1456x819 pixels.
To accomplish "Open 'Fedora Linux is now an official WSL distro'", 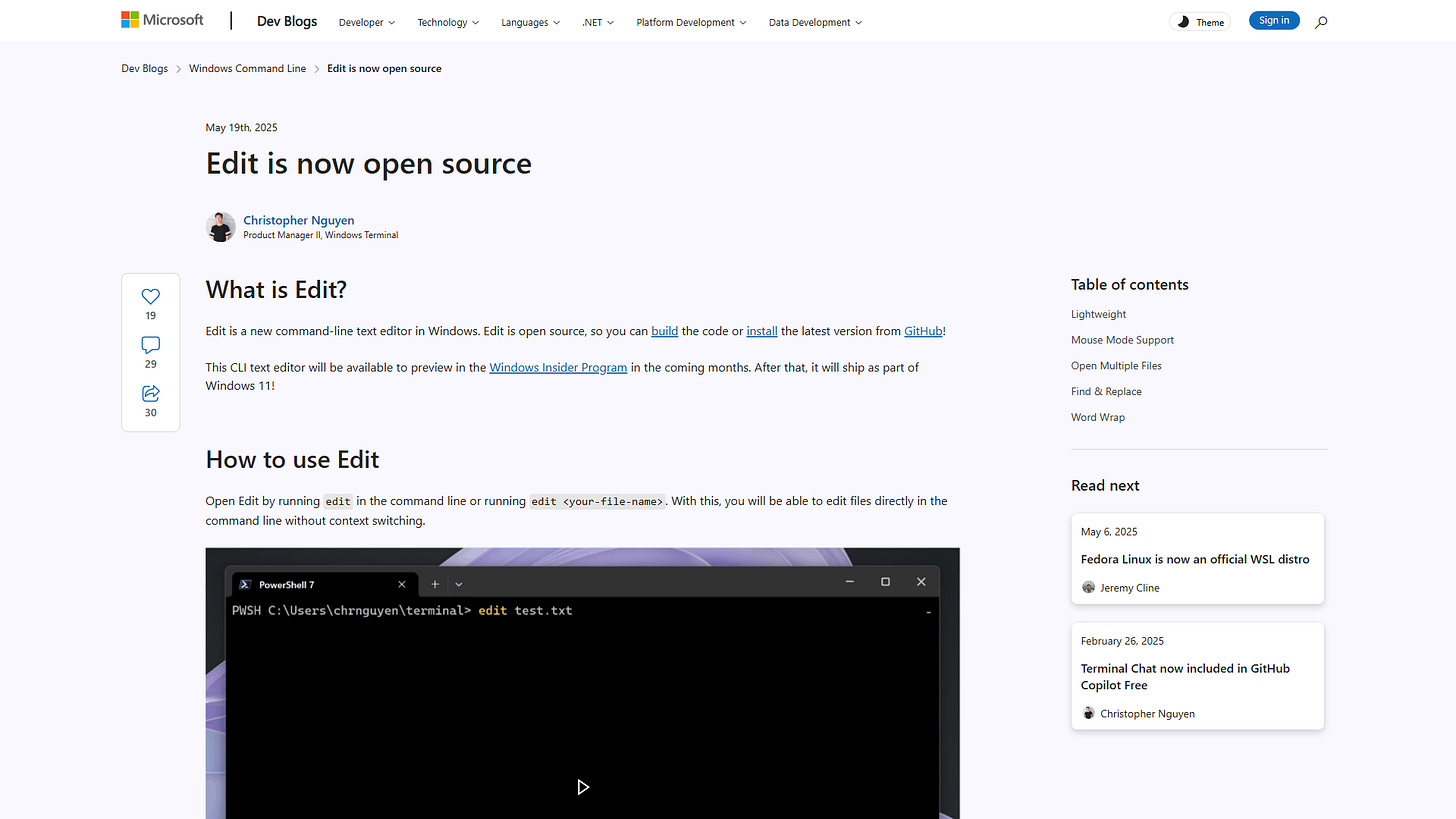I will (1195, 559).
